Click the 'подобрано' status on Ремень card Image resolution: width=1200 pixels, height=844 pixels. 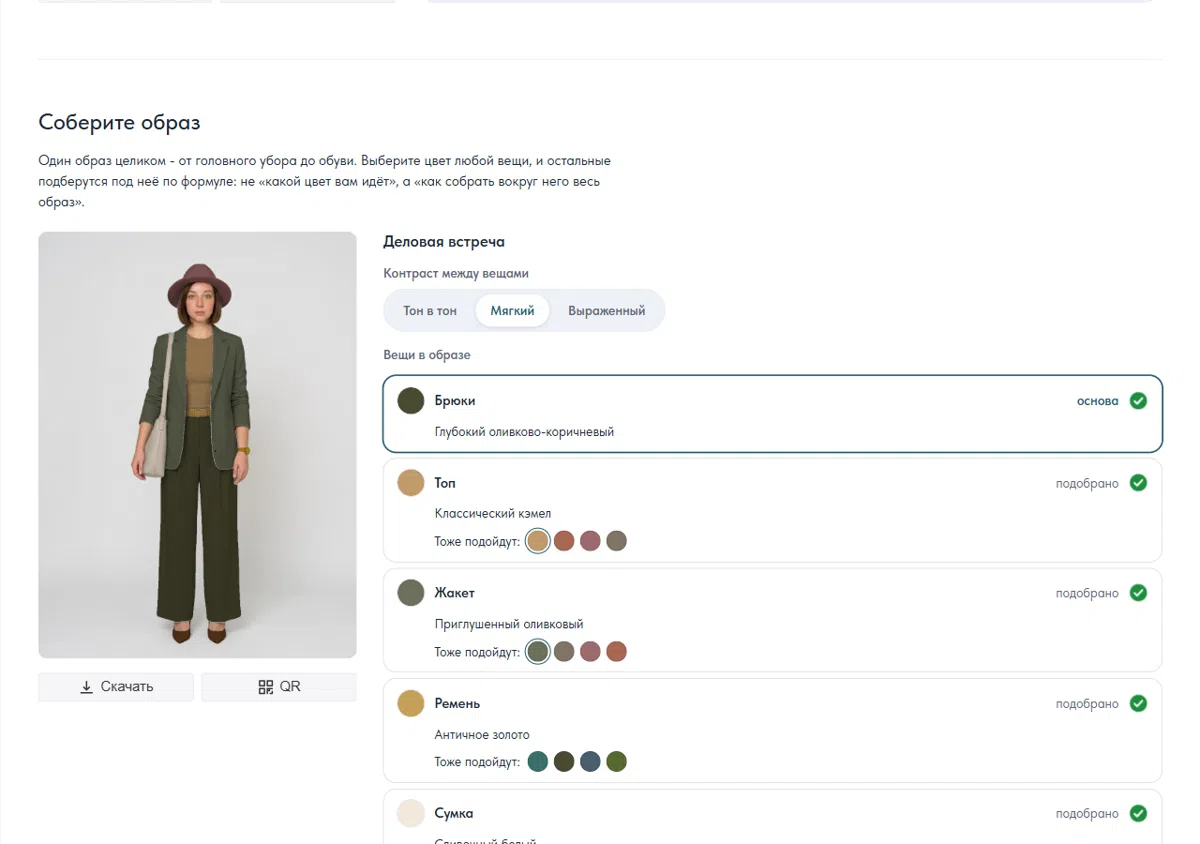(1087, 704)
